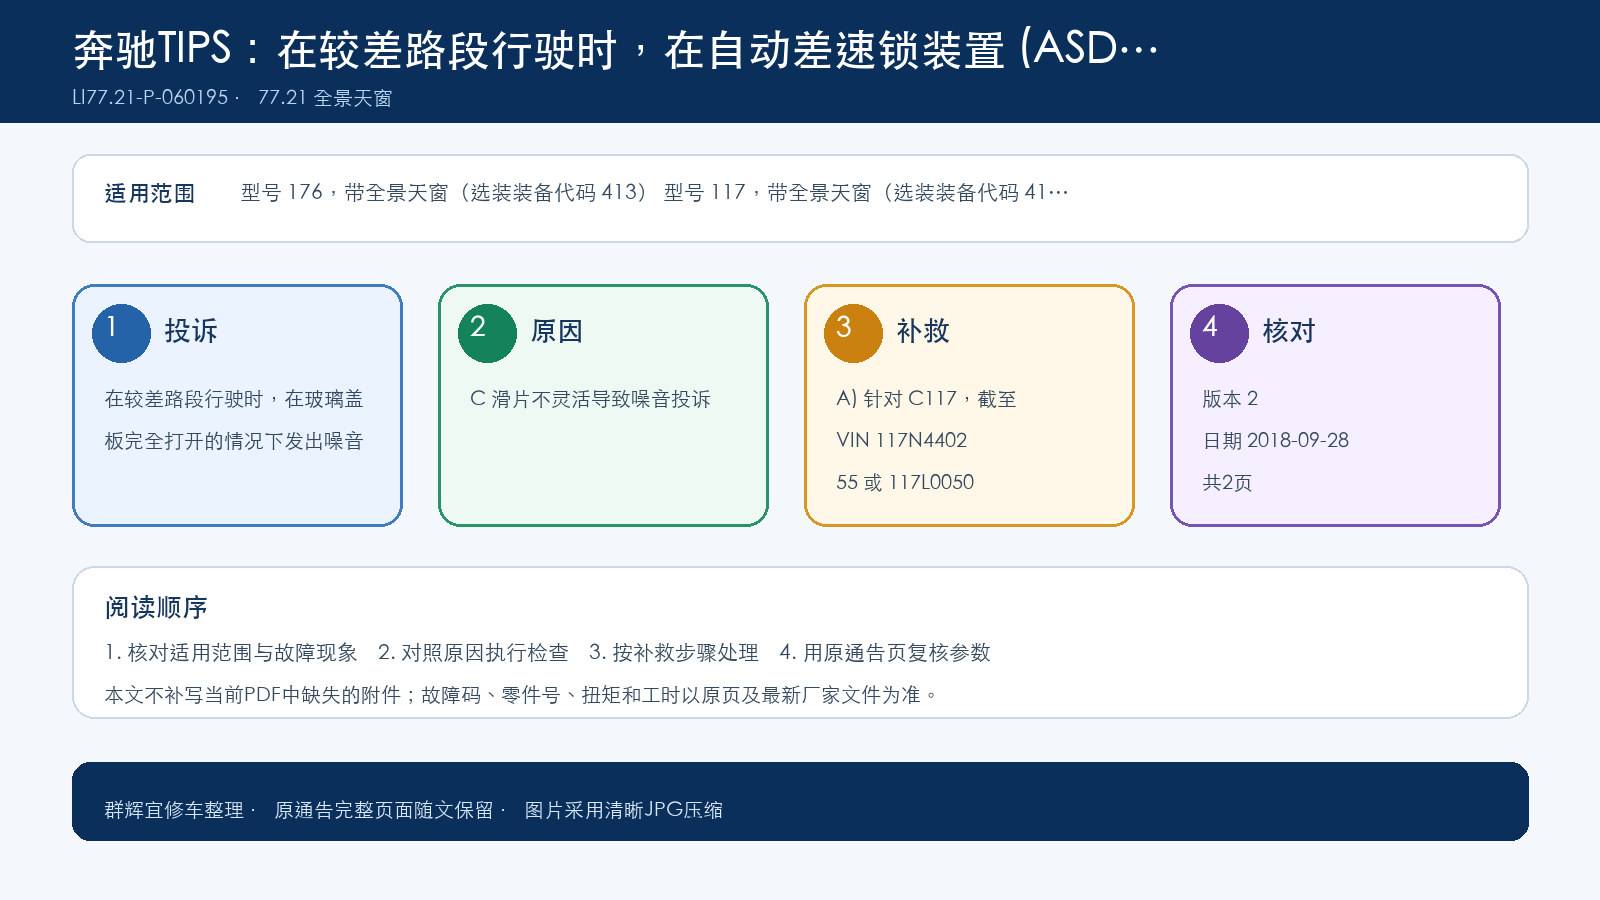The height and width of the screenshot is (900, 1600).
Task: Click footer text 原通告完整页面随文保留
Action: 384,810
